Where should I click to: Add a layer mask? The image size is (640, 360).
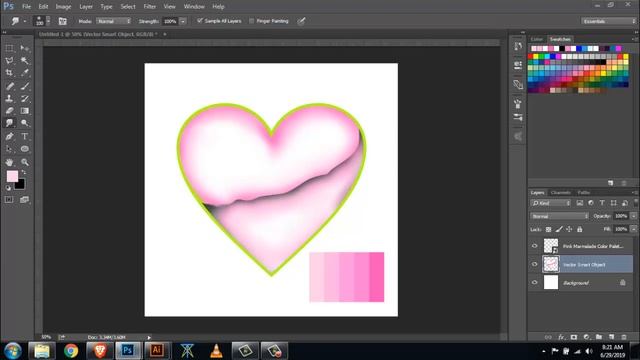[574, 337]
